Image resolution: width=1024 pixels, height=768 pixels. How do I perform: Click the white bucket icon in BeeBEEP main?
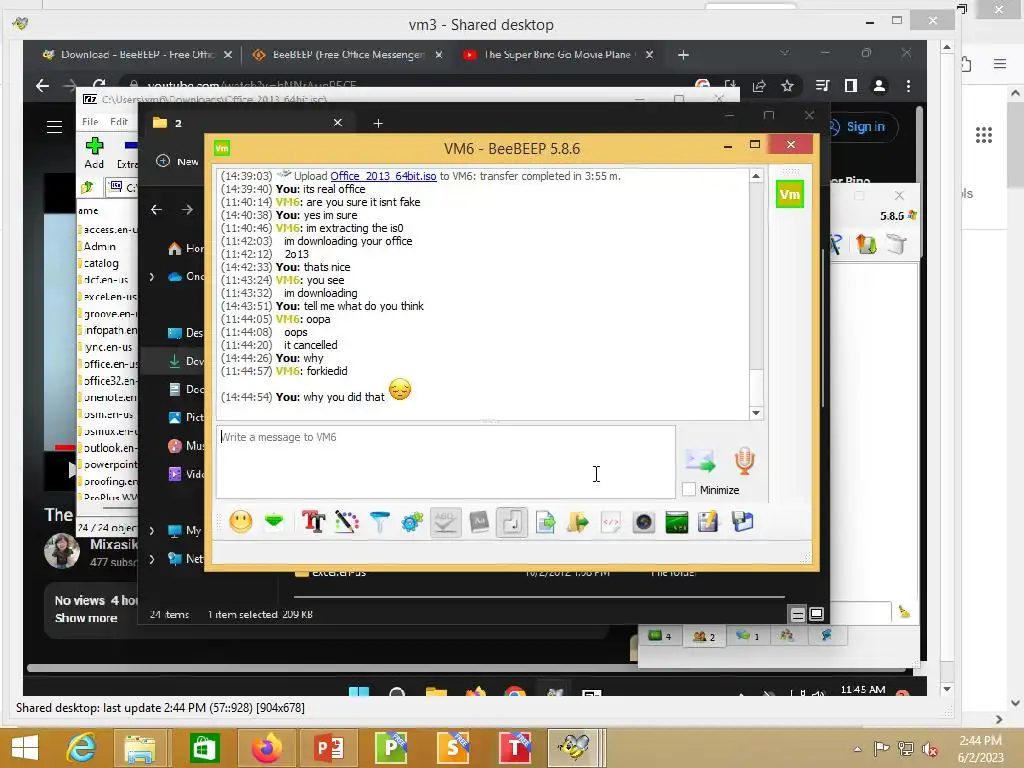897,244
